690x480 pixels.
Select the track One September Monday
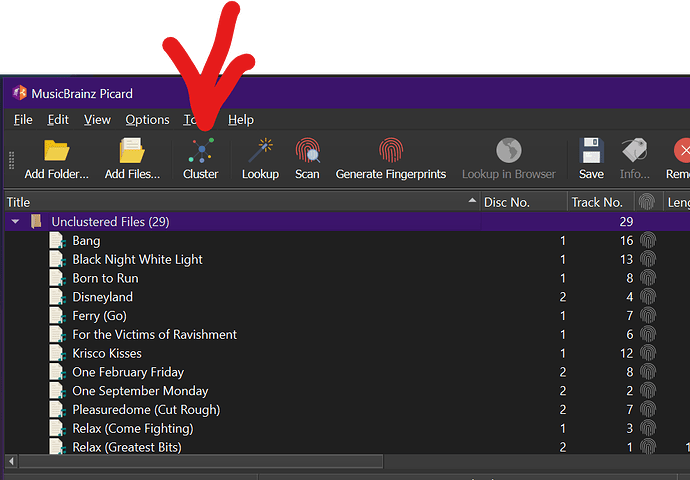[140, 391]
